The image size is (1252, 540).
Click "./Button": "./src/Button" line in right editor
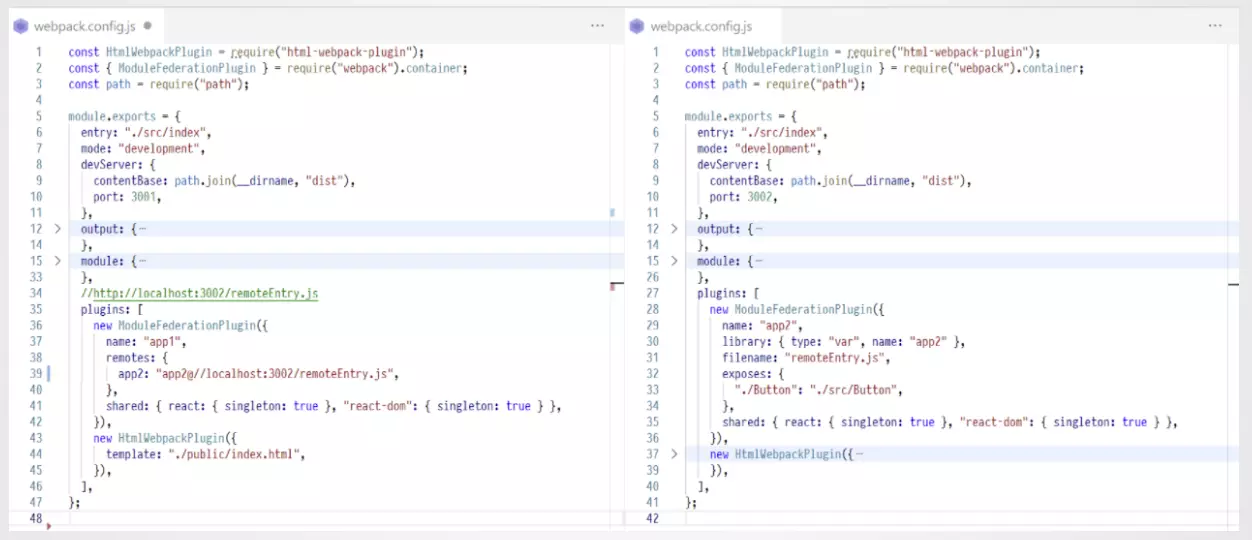point(821,390)
